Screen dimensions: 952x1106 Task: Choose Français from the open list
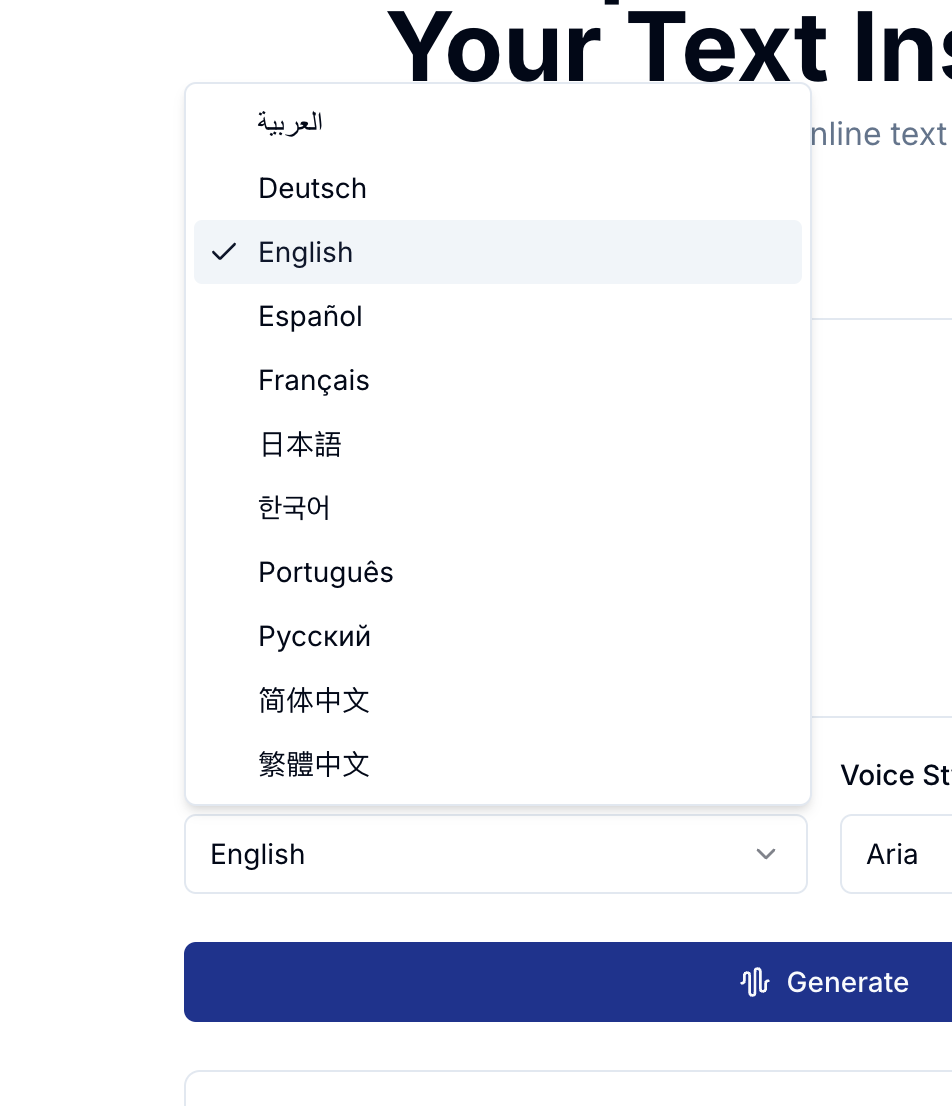point(314,380)
